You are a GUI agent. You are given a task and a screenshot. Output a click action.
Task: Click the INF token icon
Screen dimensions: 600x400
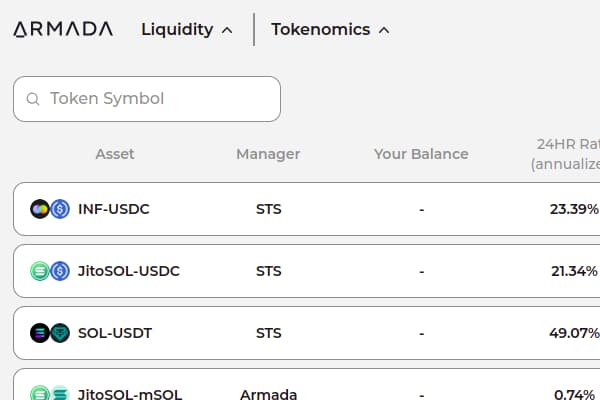click(40, 209)
